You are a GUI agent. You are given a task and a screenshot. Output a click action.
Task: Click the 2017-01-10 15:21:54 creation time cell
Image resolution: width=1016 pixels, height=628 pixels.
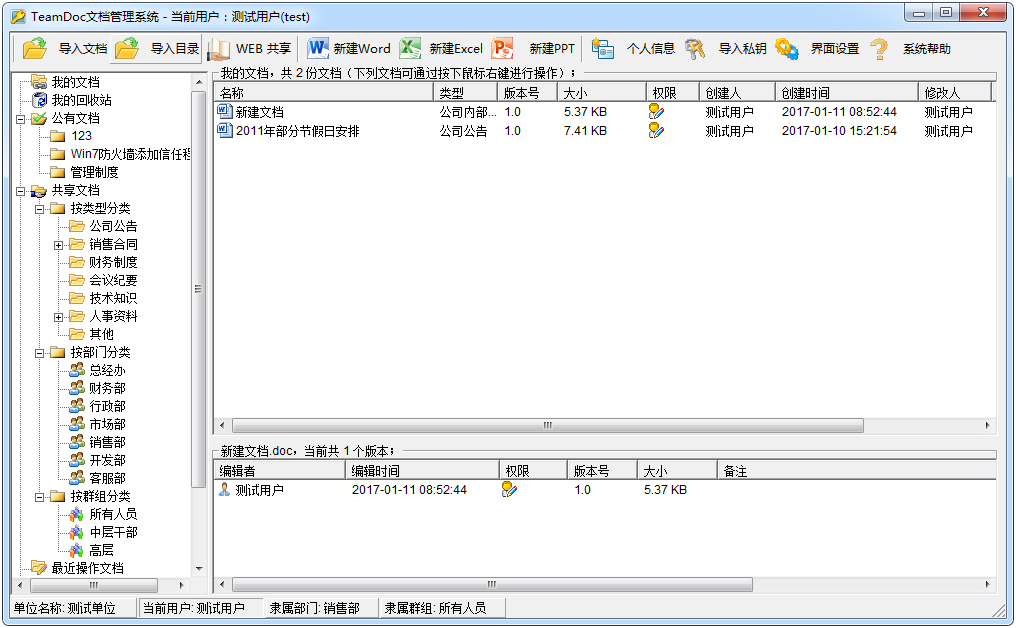tap(839, 130)
